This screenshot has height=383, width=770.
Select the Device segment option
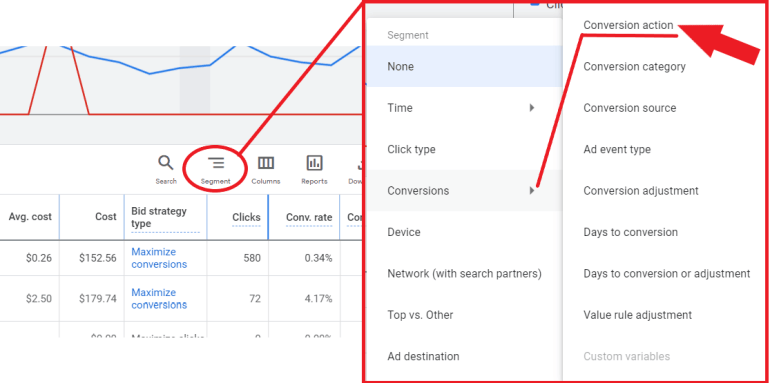[x=404, y=232]
